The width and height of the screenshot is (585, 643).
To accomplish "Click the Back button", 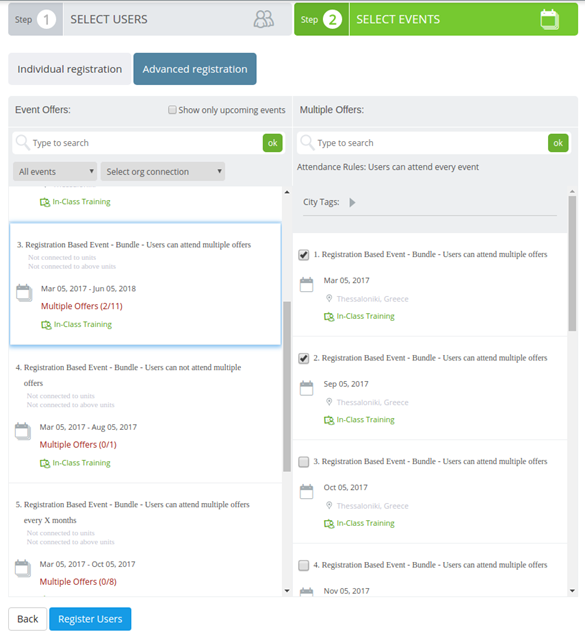I will (x=27, y=618).
